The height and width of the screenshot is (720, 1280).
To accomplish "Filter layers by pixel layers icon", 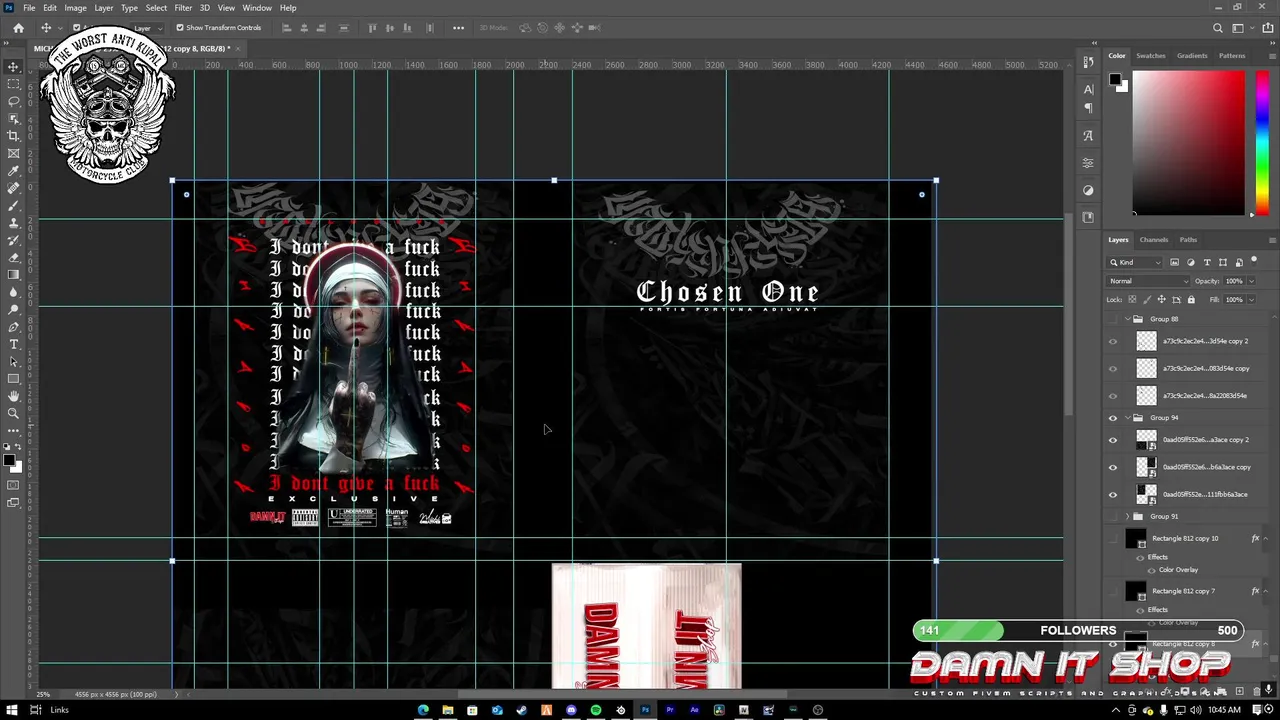I will pos(1175,262).
